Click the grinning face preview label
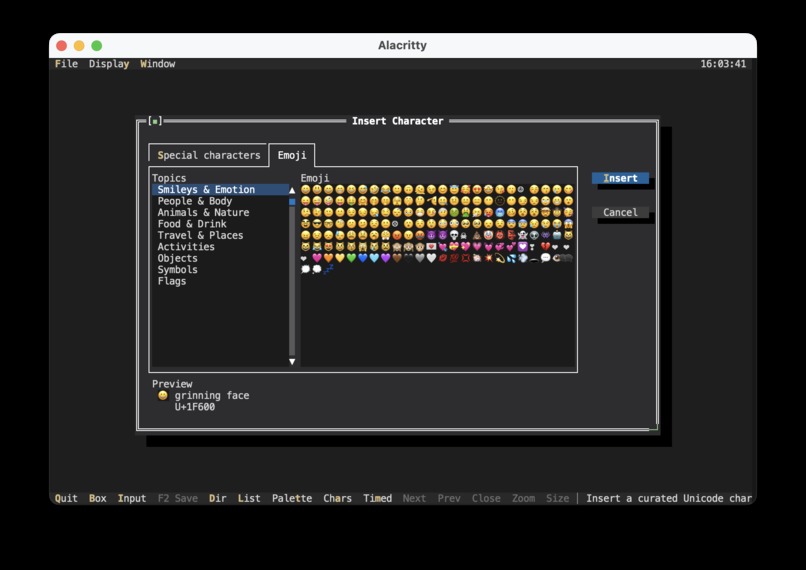Image resolution: width=806 pixels, height=570 pixels. [x=212, y=395]
